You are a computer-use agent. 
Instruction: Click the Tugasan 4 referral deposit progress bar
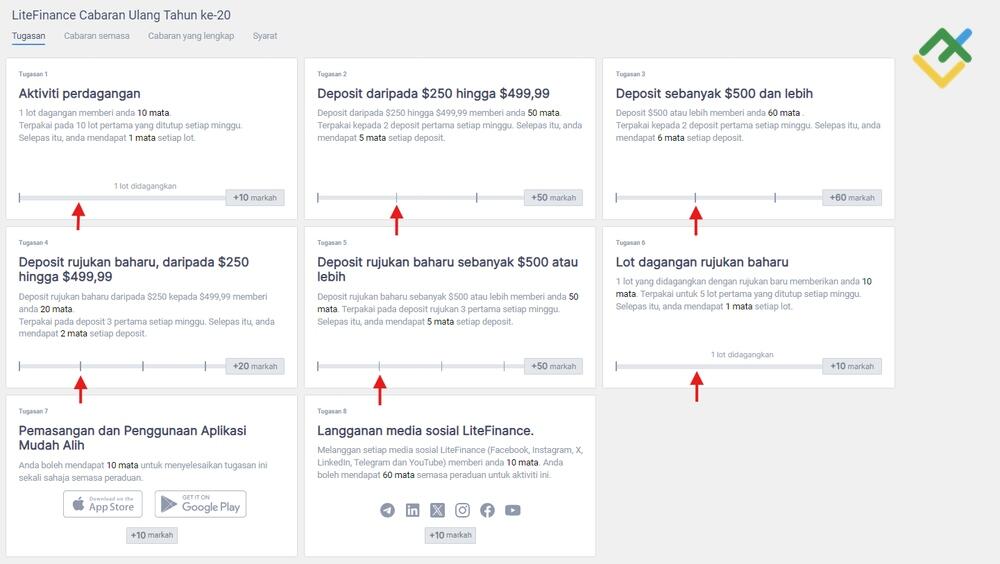click(122, 366)
